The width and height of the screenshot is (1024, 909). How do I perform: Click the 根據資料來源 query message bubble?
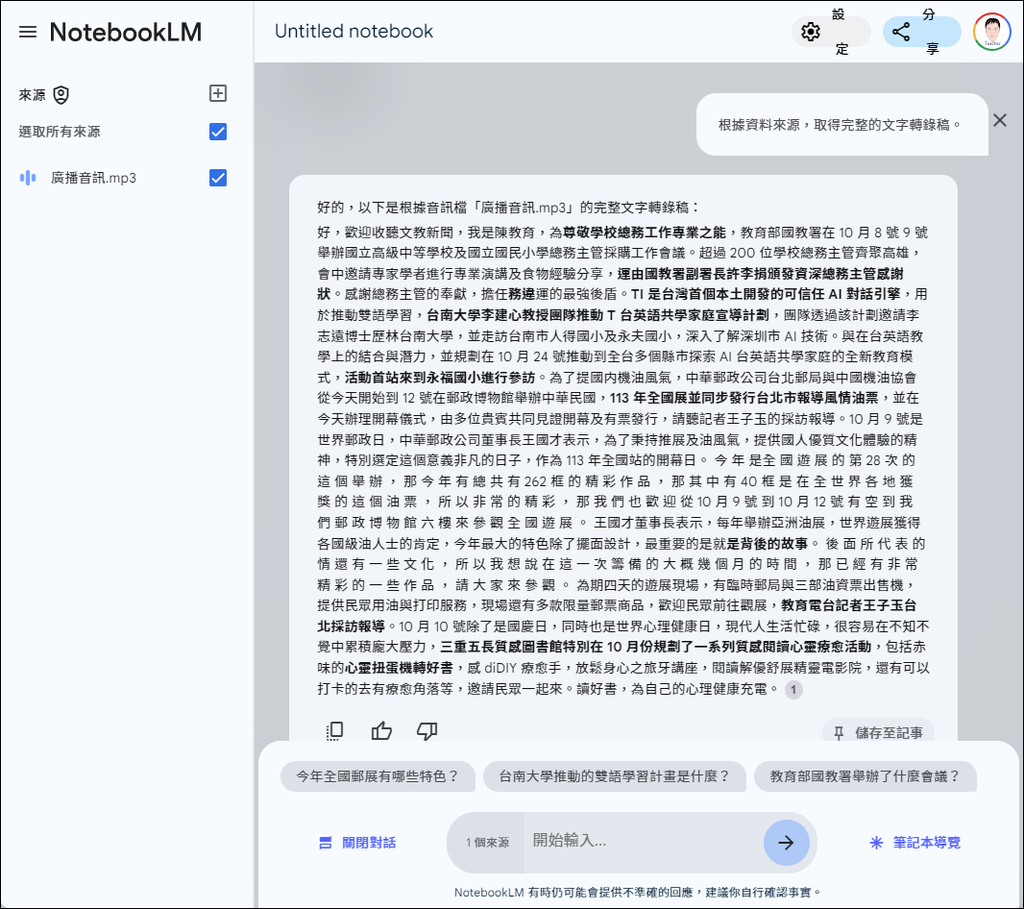[842, 125]
